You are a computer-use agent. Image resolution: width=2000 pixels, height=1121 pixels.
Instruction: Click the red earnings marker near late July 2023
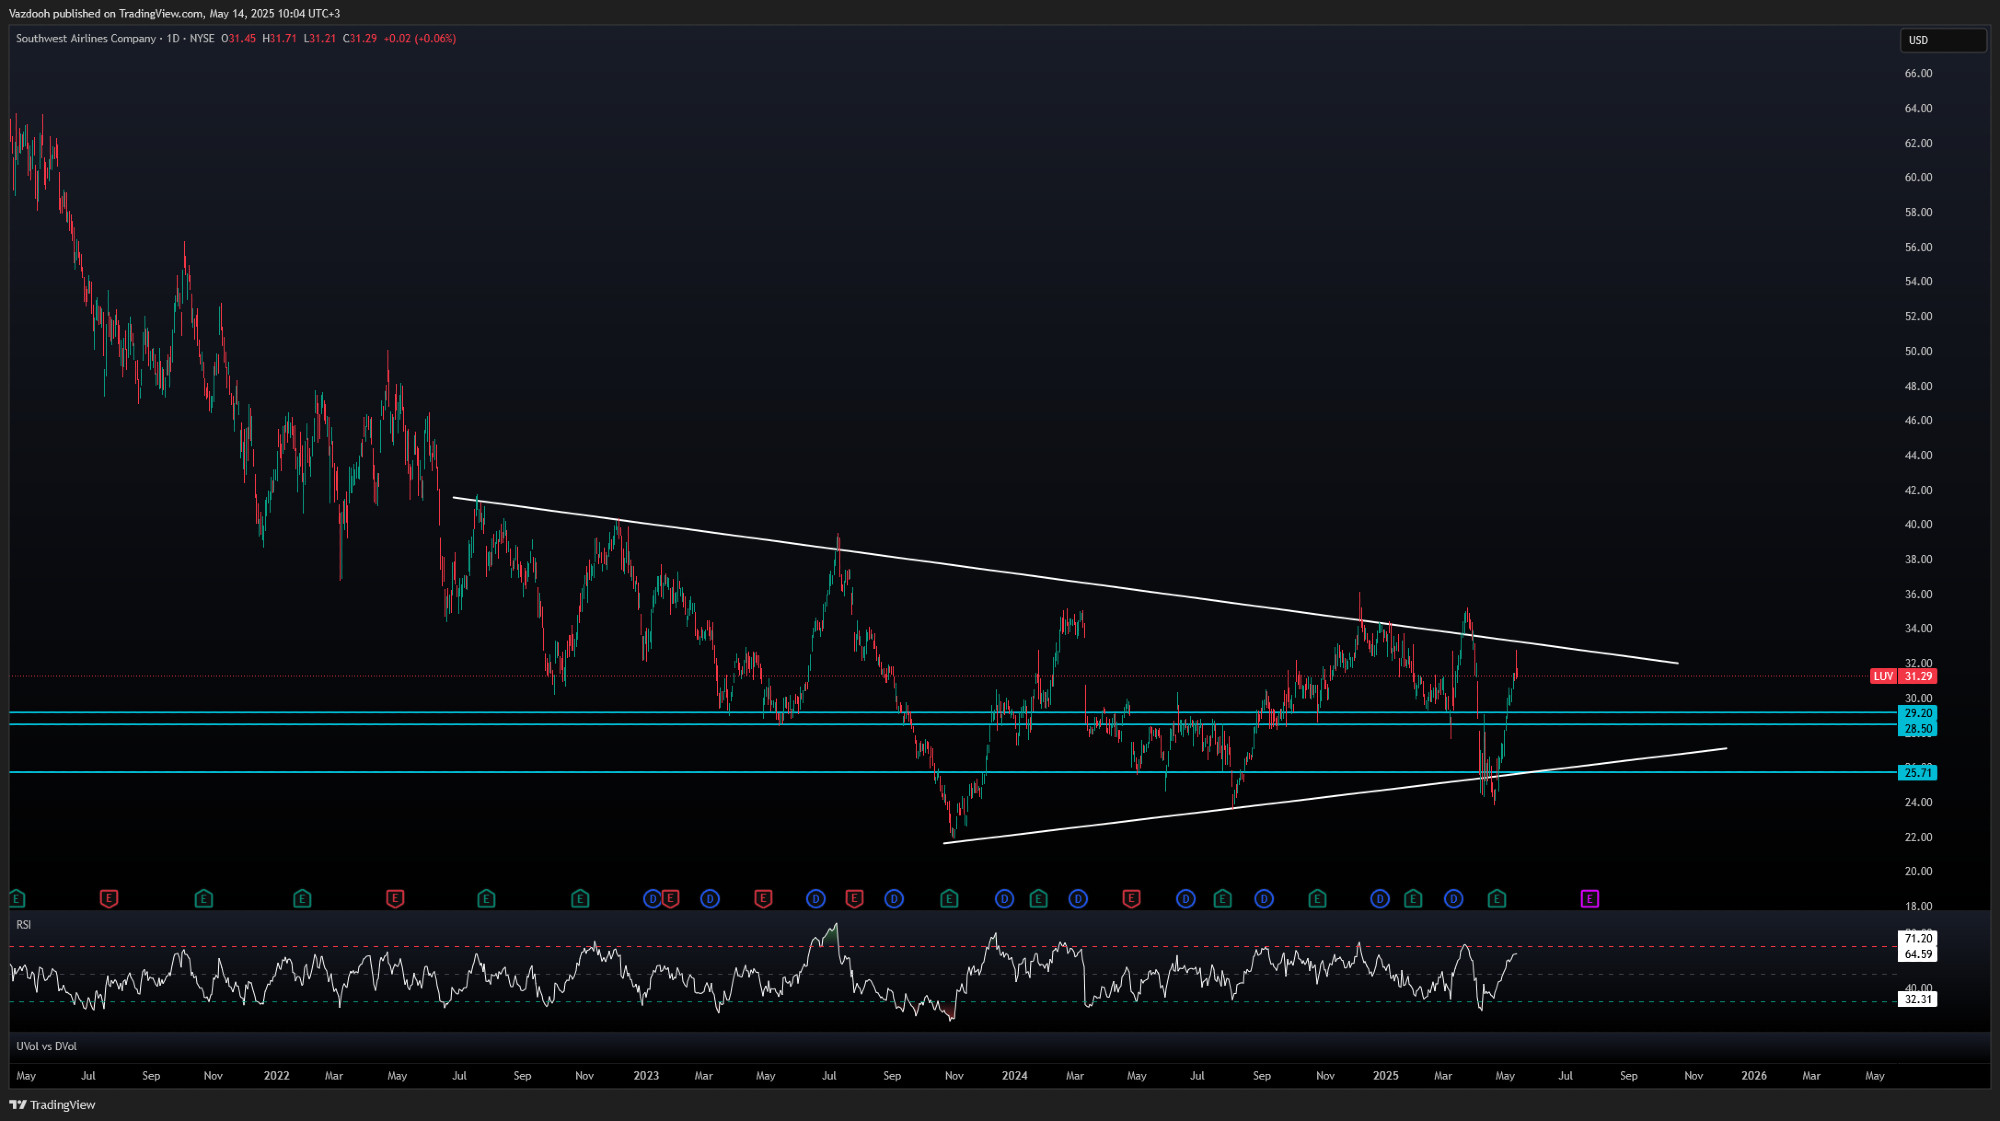[854, 899]
